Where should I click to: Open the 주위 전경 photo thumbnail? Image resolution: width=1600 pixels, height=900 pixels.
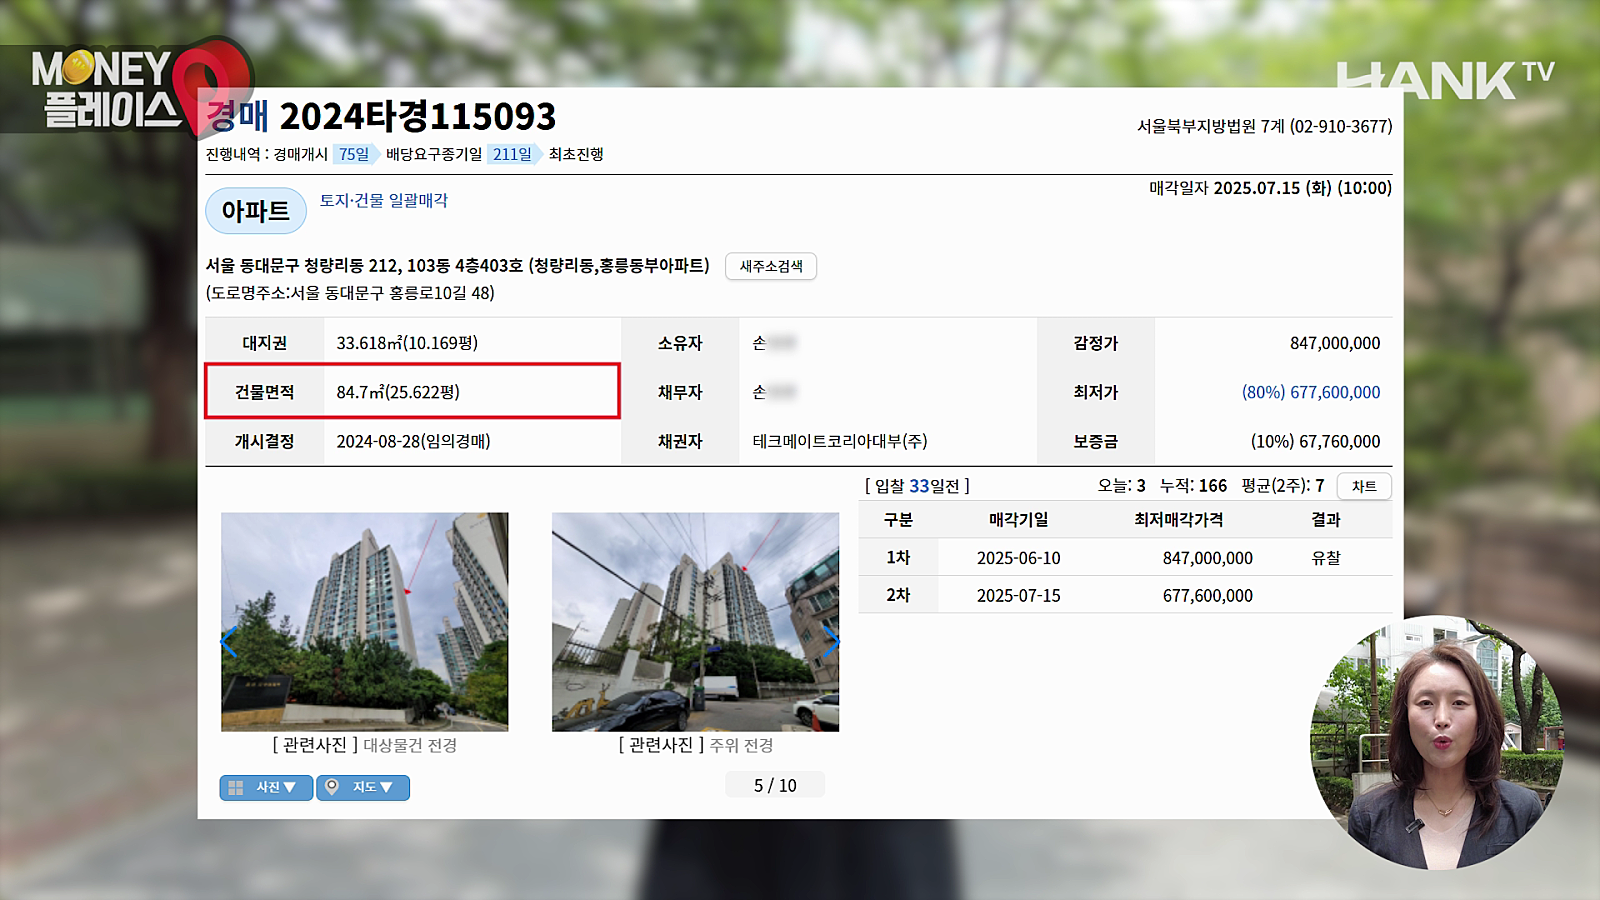click(695, 622)
